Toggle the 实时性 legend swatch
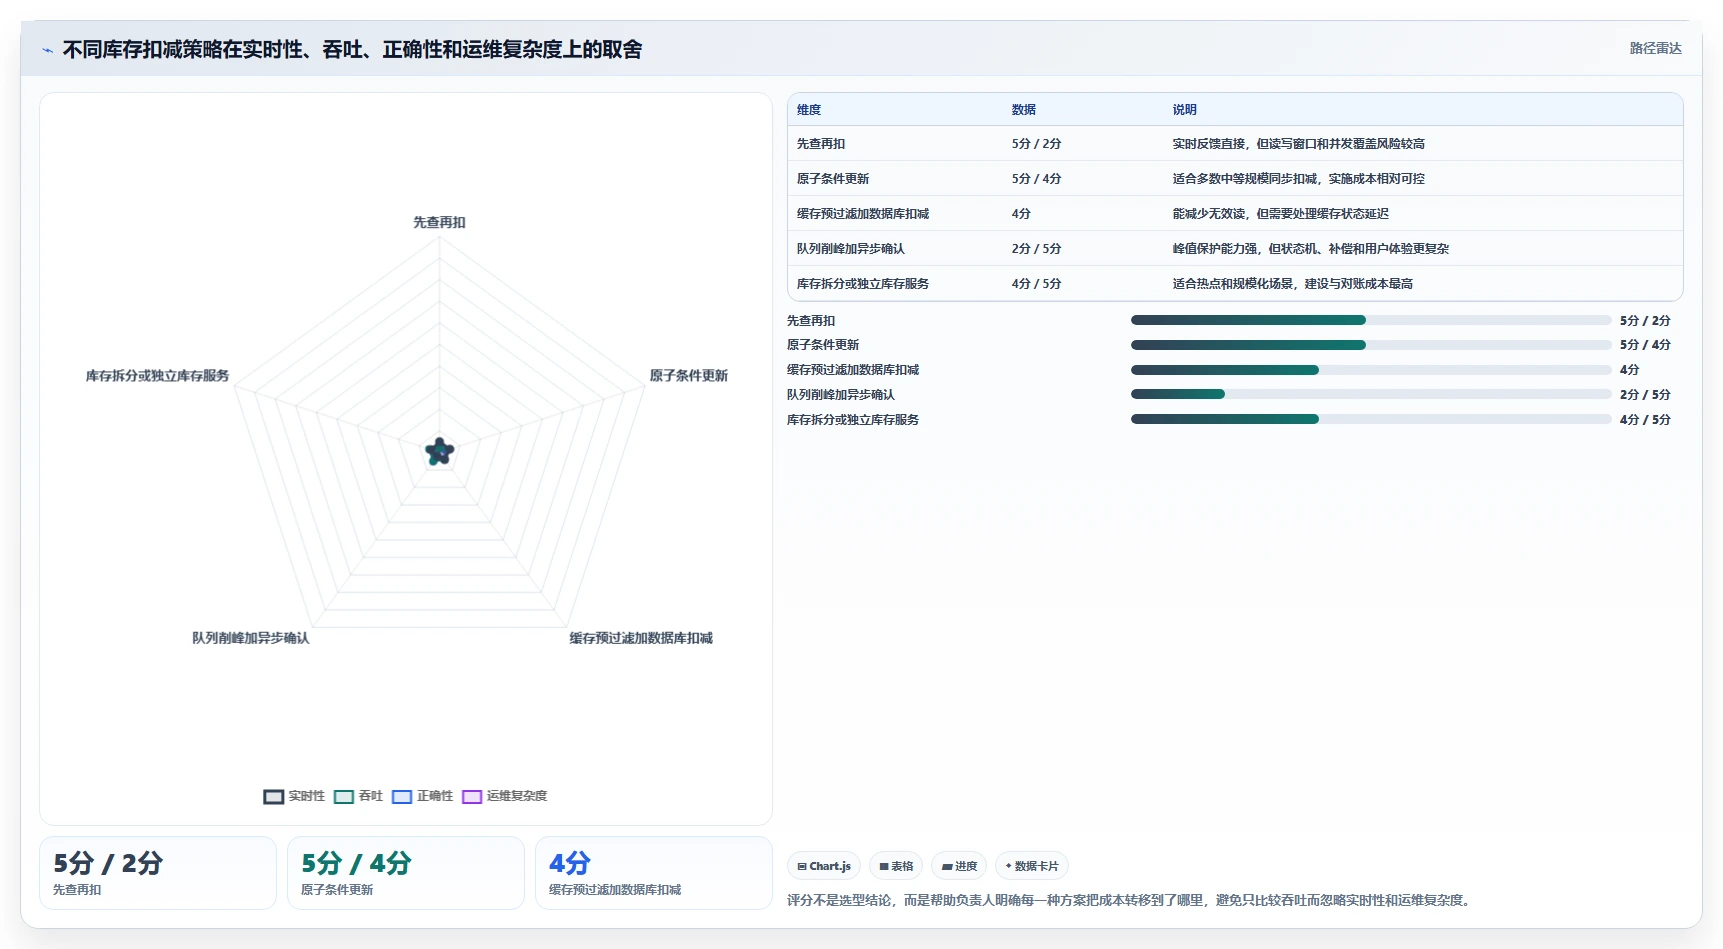Viewport: 1723px width, 949px height. [x=274, y=797]
